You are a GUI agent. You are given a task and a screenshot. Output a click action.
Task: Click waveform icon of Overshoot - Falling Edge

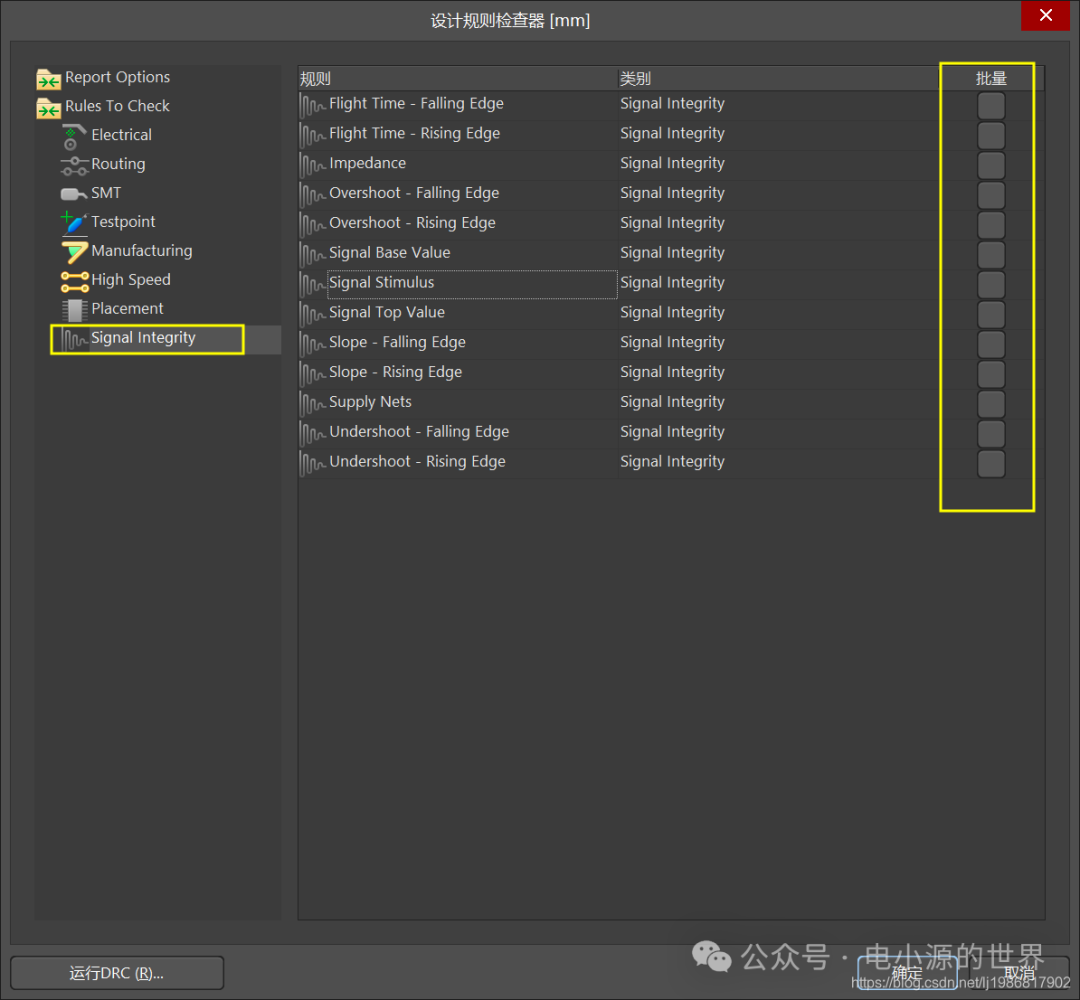pos(313,195)
